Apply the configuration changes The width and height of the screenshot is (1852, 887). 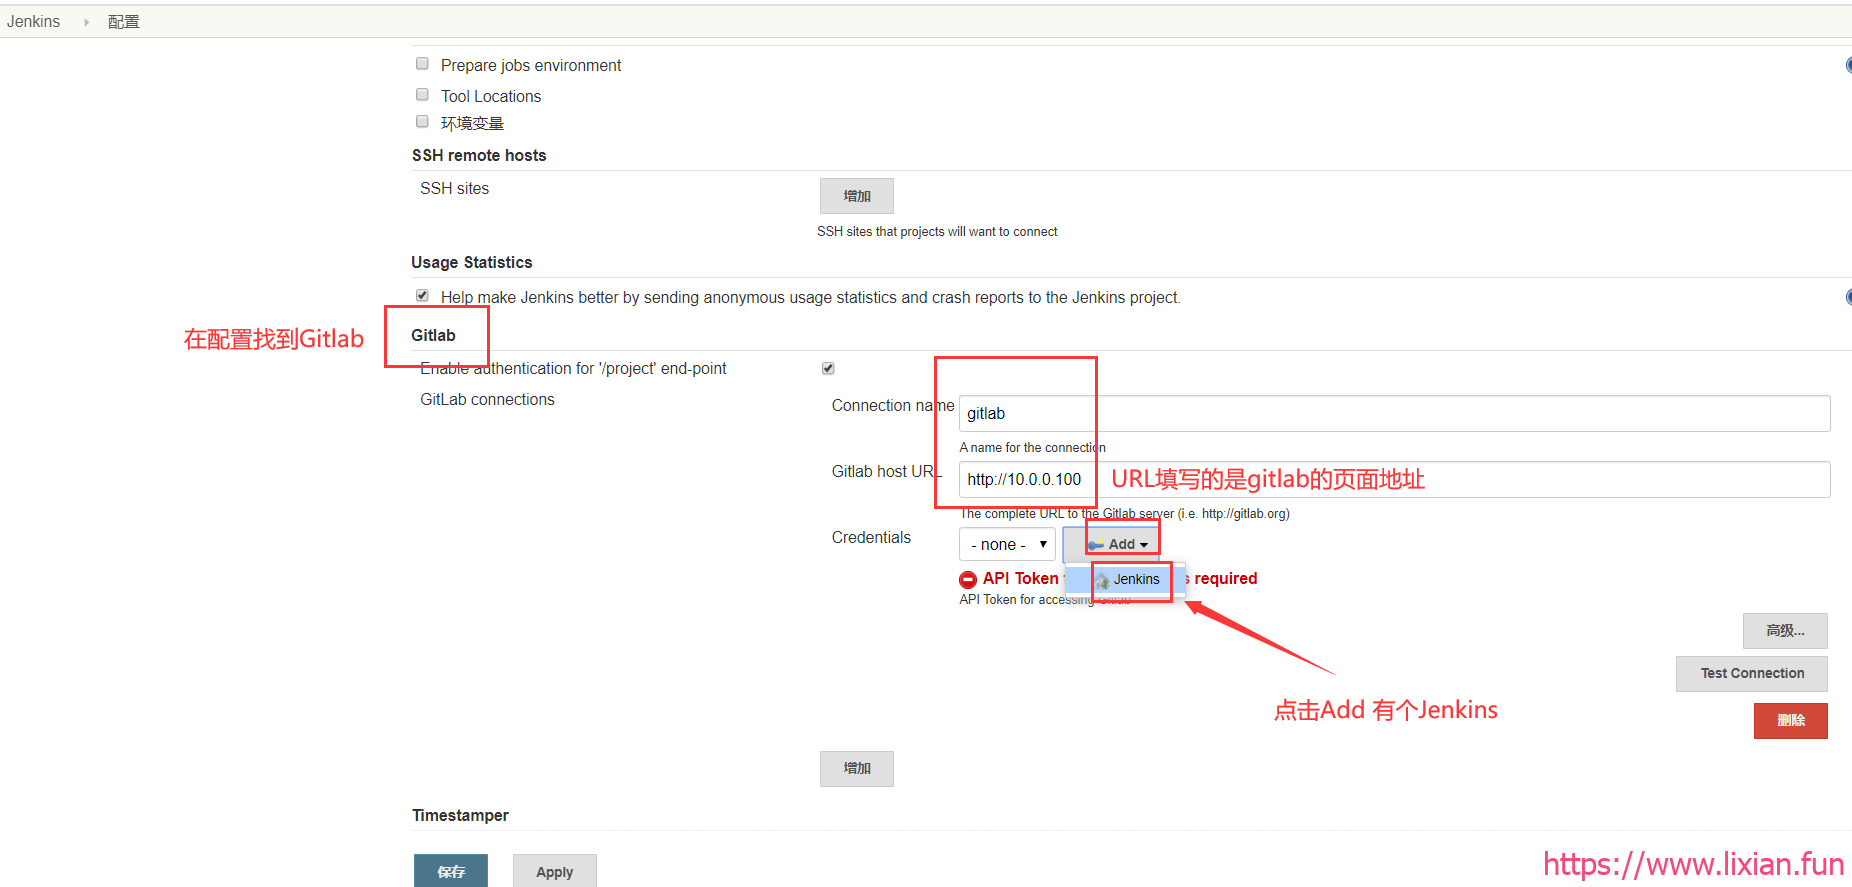tap(555, 871)
